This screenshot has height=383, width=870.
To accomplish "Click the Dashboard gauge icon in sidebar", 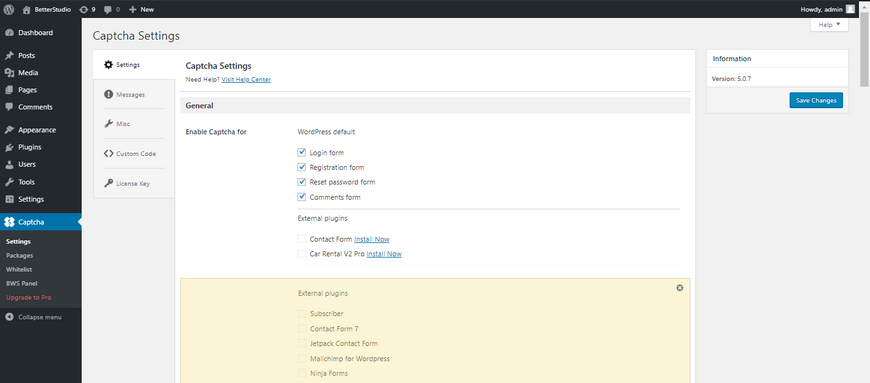I will pos(9,33).
